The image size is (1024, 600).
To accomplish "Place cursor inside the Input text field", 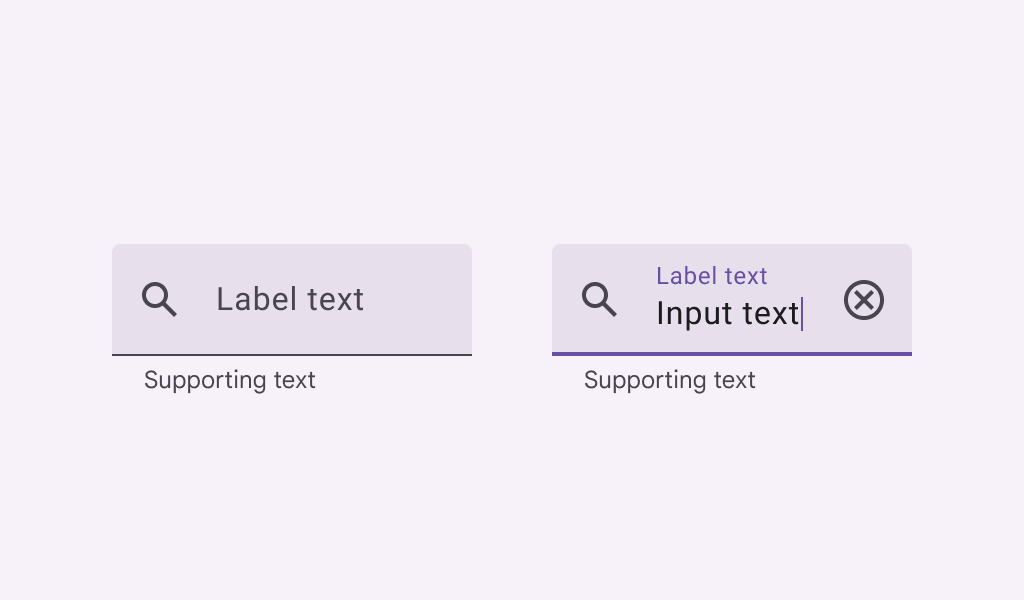I will tap(728, 313).
